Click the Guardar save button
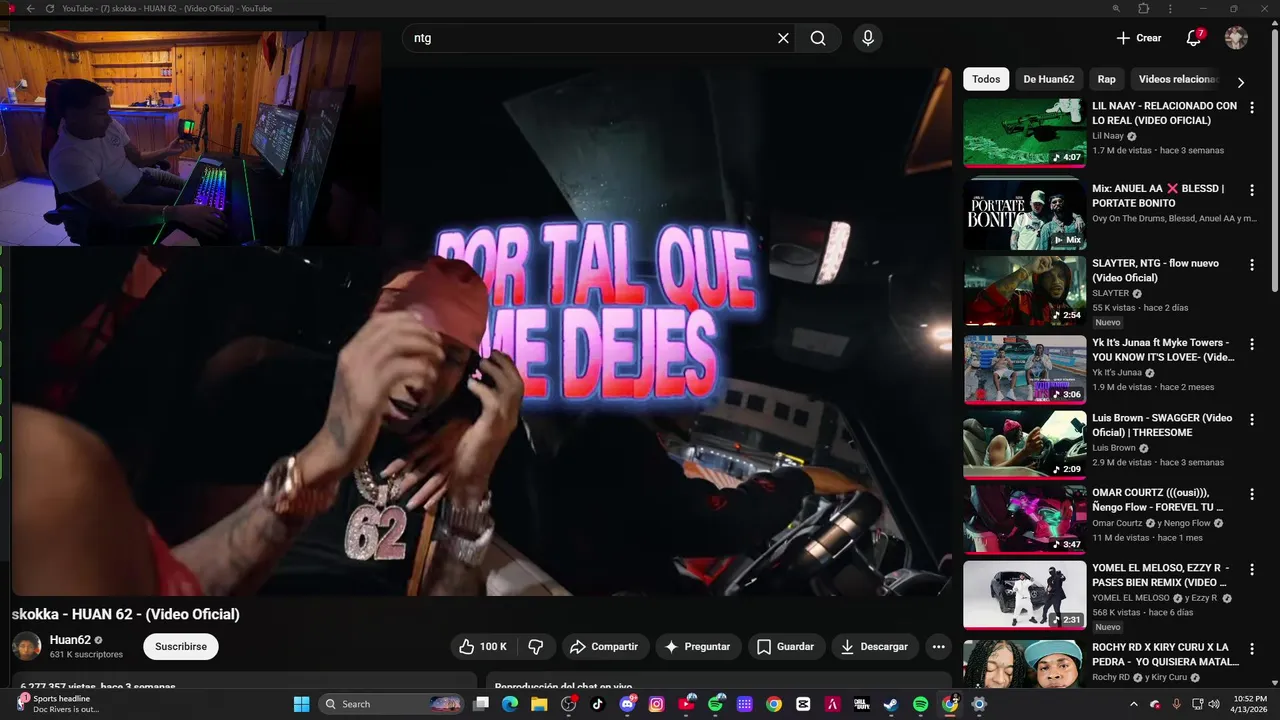 click(x=785, y=647)
